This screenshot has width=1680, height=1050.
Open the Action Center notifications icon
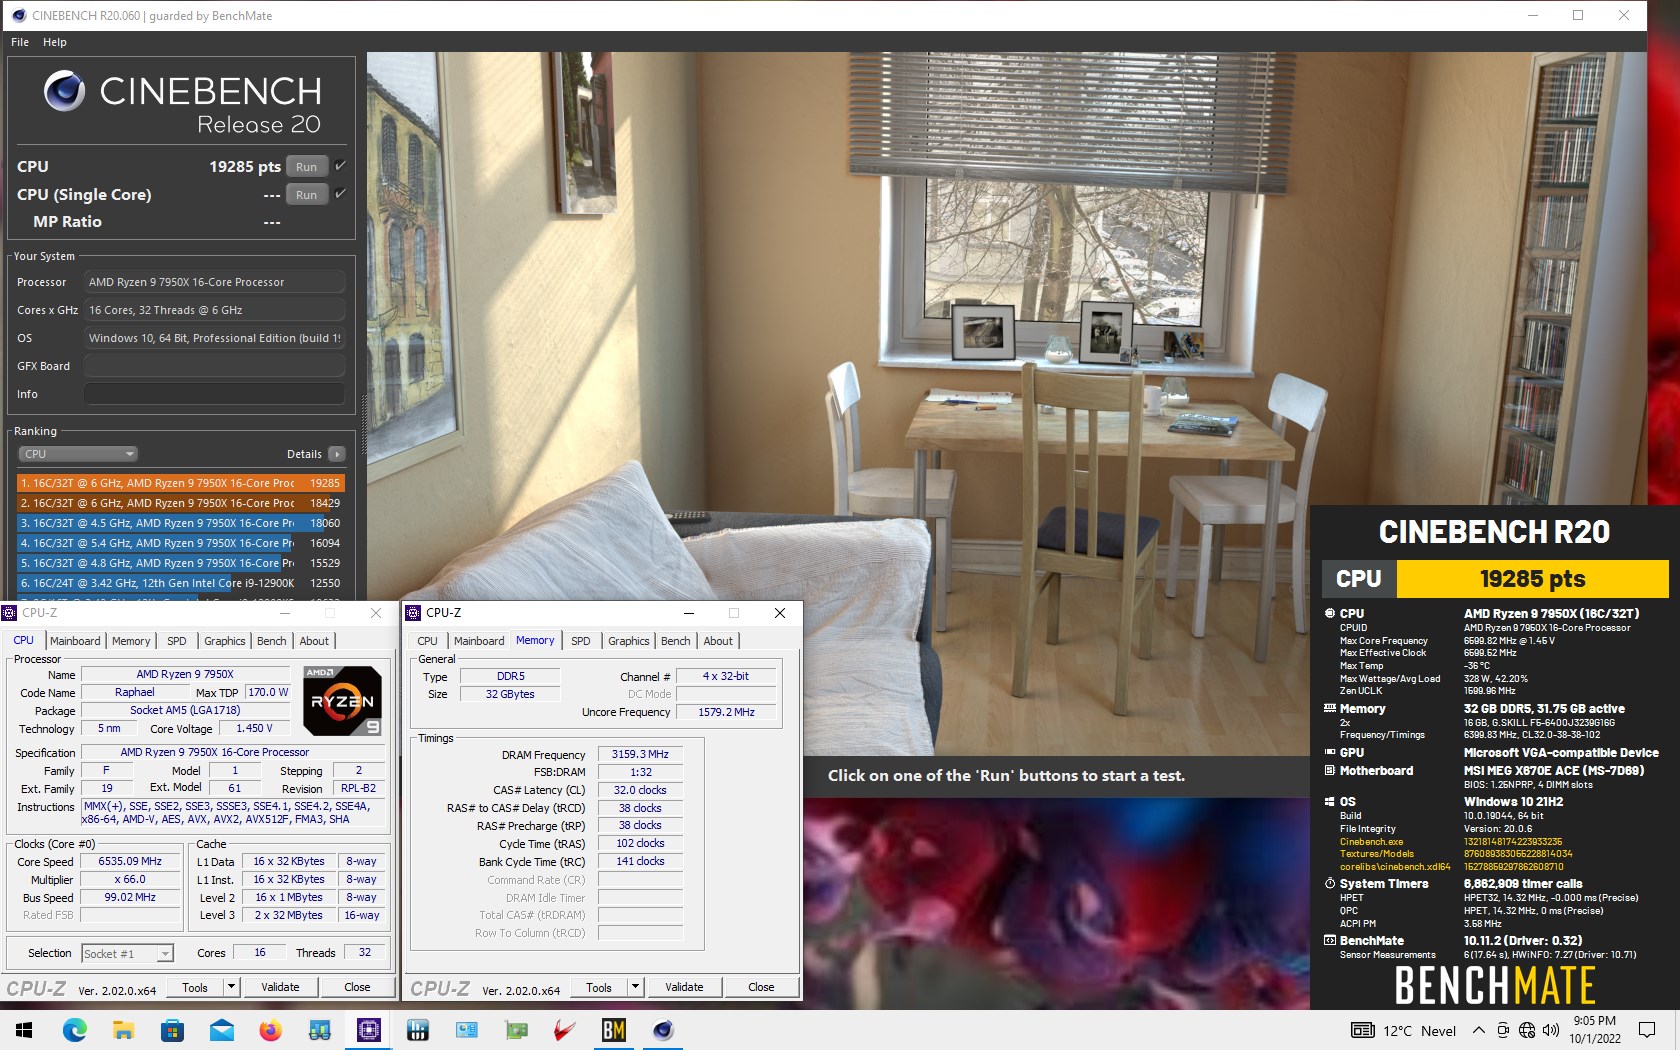pyautogui.click(x=1647, y=1031)
